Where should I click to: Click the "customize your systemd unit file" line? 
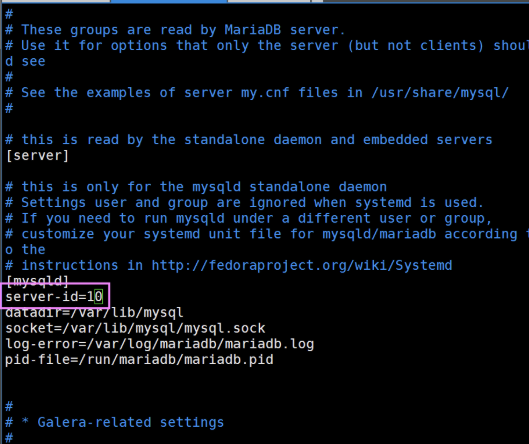pyautogui.click(x=267, y=234)
